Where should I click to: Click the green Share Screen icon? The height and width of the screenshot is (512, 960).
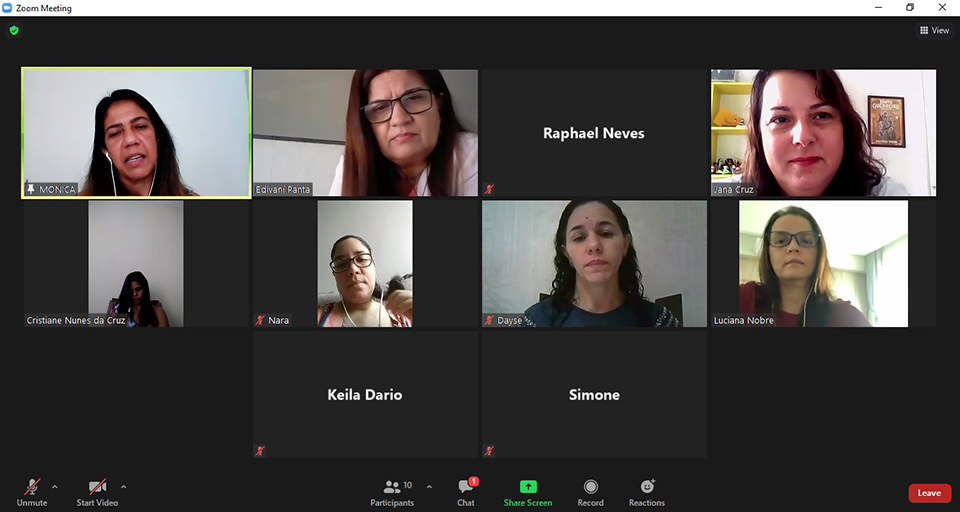coord(528,487)
